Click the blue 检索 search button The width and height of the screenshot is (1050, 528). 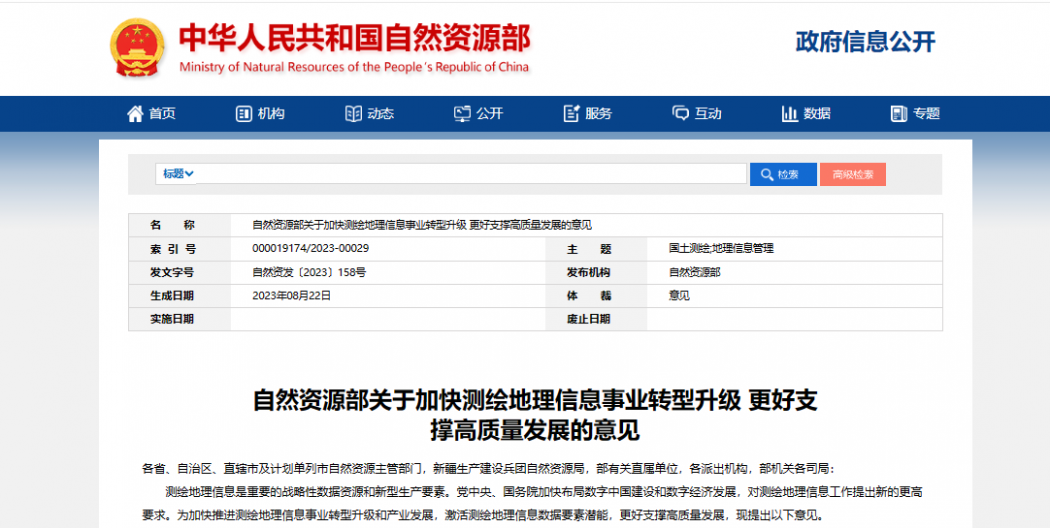(783, 174)
